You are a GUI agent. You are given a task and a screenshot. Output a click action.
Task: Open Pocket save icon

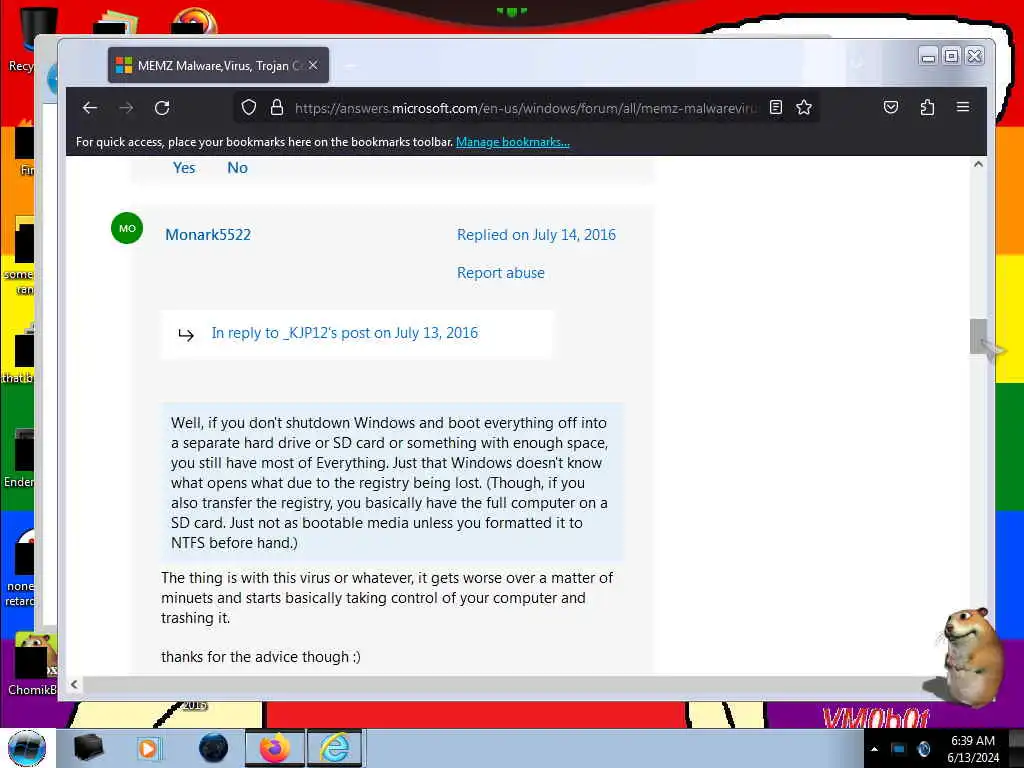coord(891,108)
